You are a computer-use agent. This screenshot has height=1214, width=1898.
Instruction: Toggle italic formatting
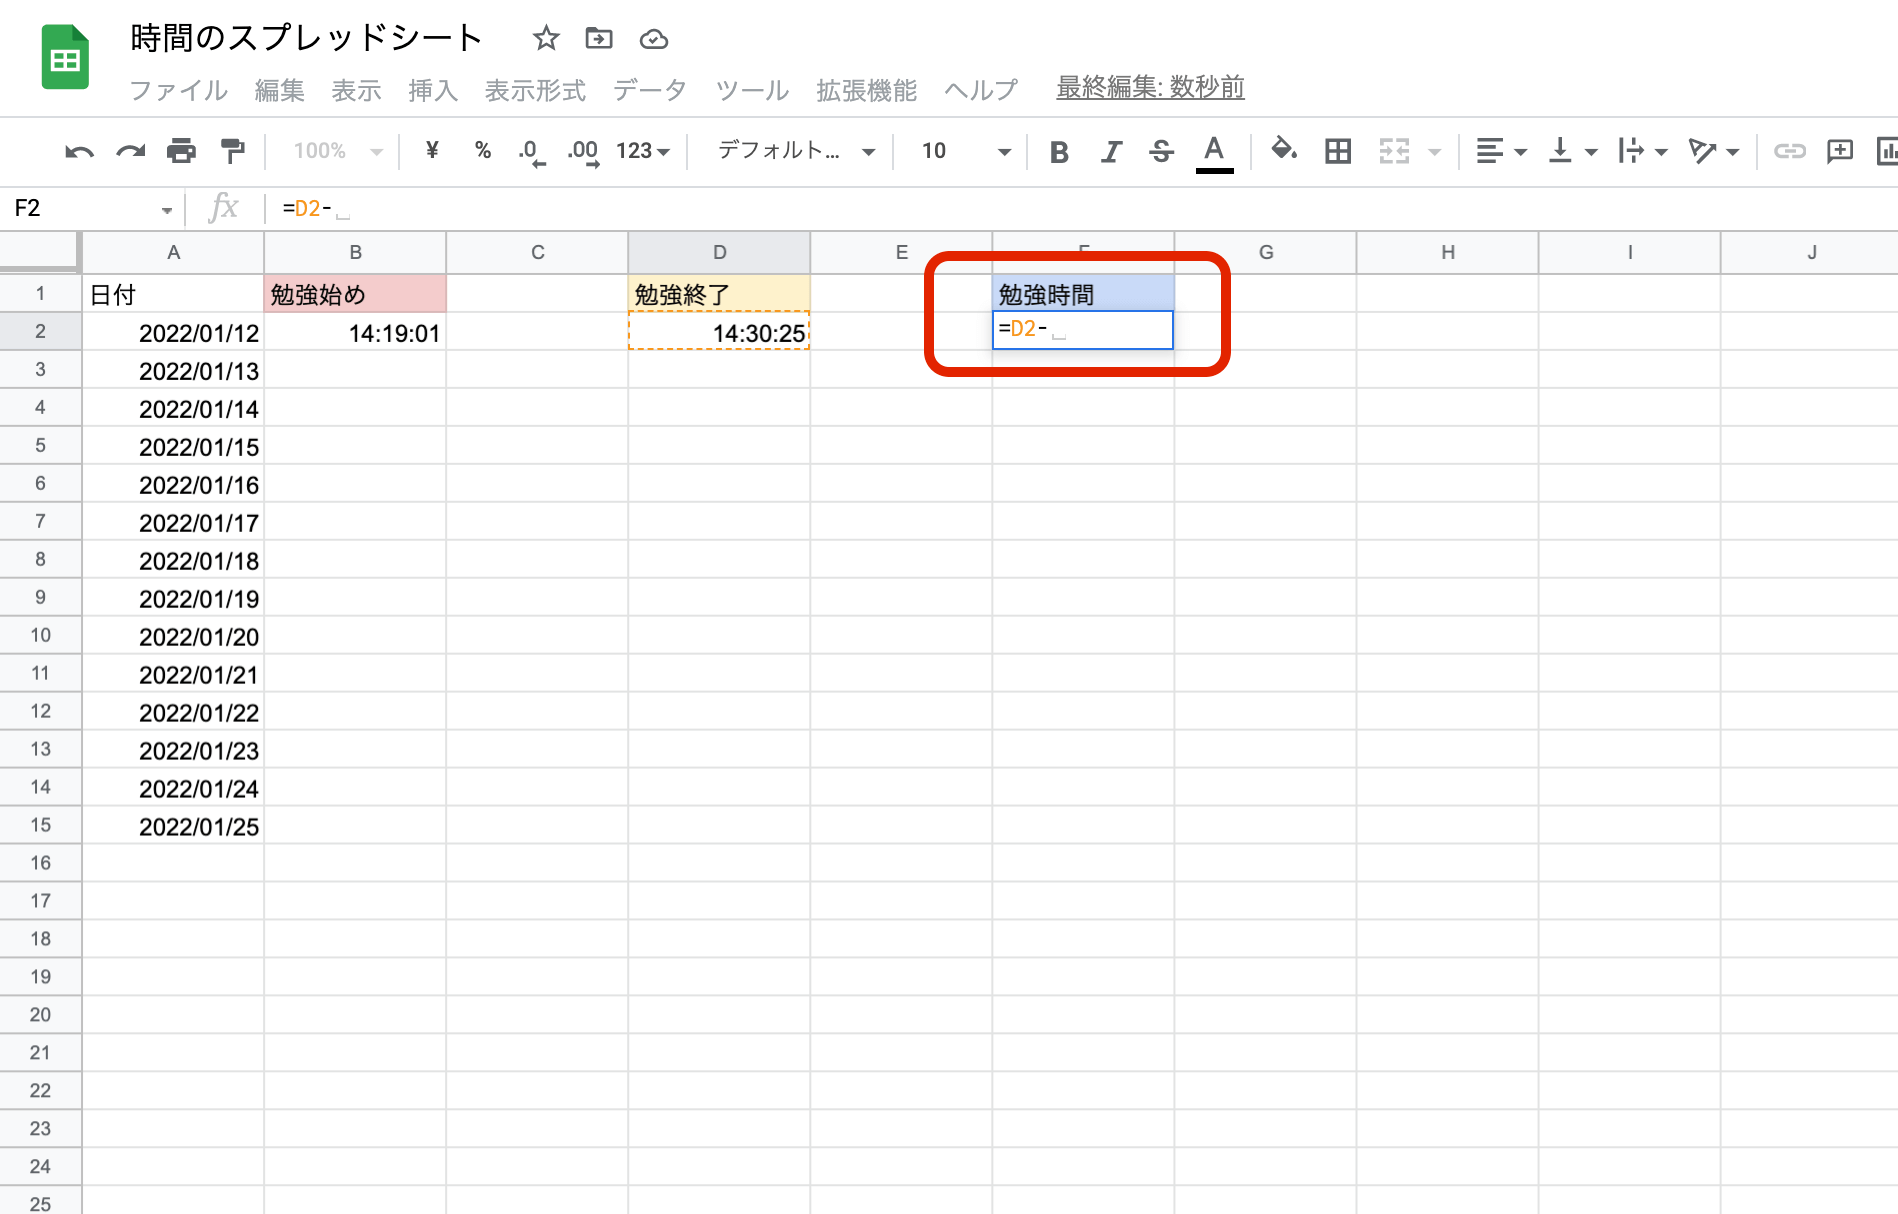1110,151
